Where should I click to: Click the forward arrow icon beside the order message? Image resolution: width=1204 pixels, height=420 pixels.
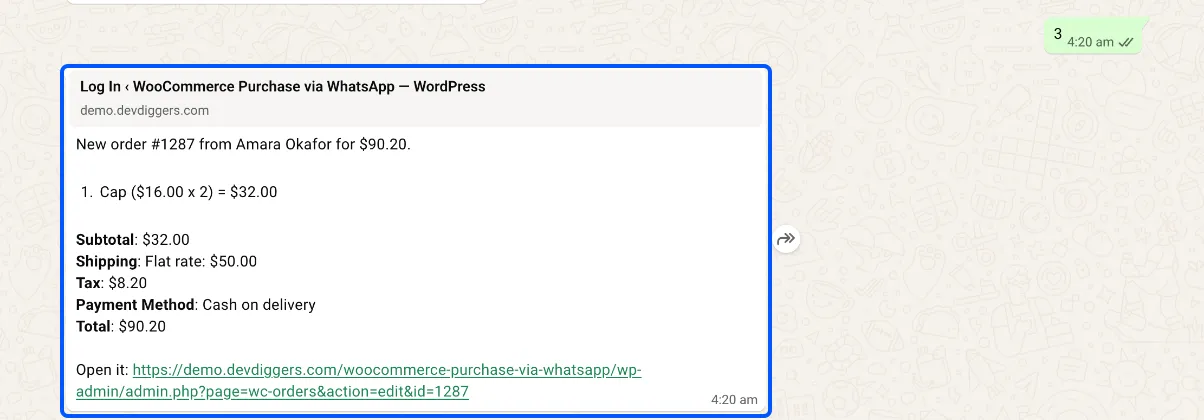coord(786,239)
